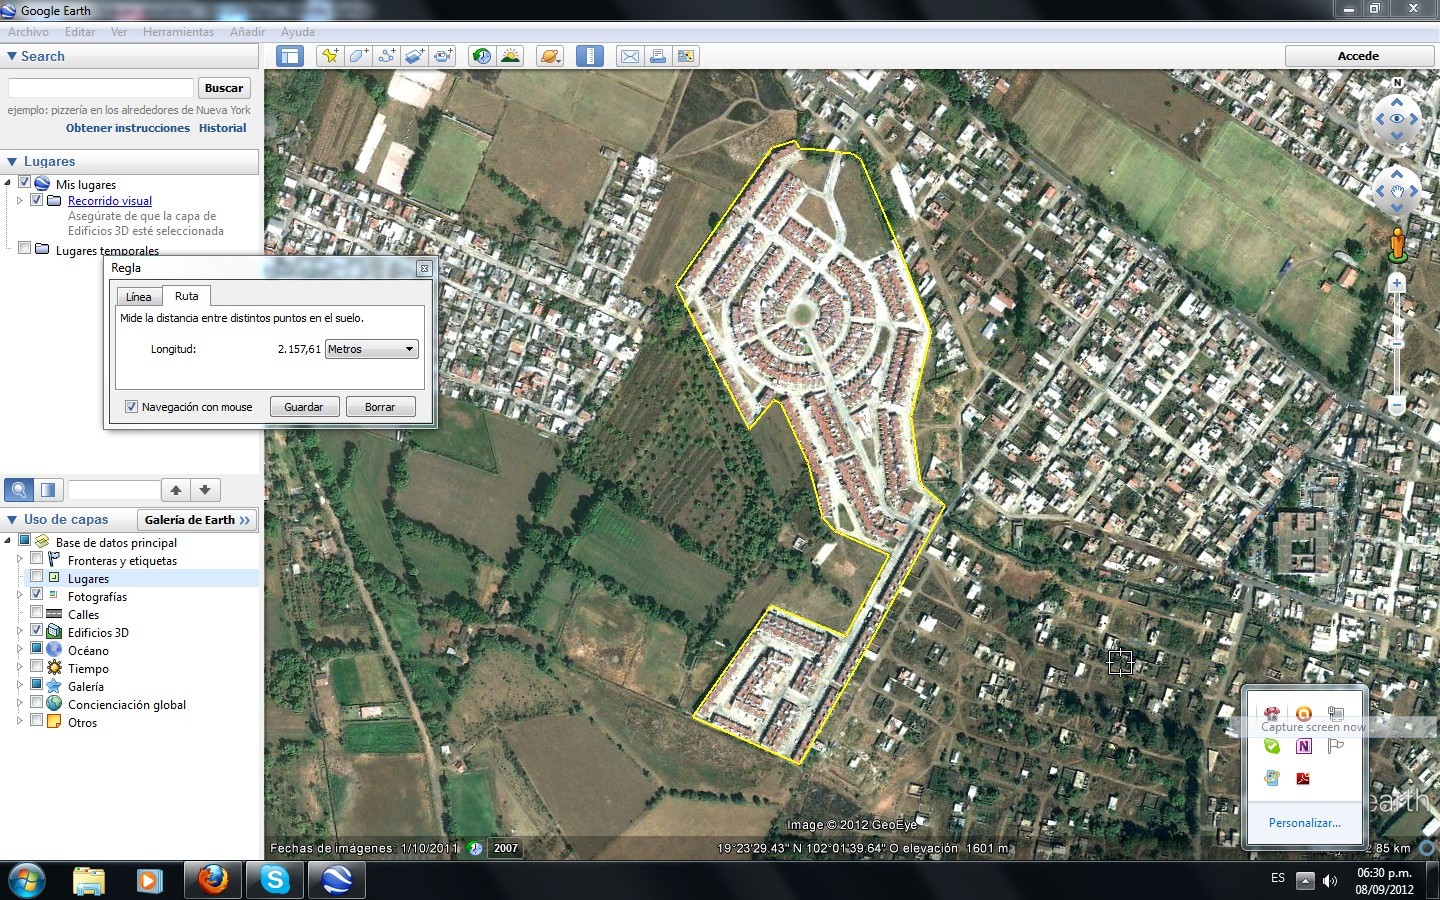Zoom out with the minus button
1440x900 pixels.
[x=1397, y=405]
